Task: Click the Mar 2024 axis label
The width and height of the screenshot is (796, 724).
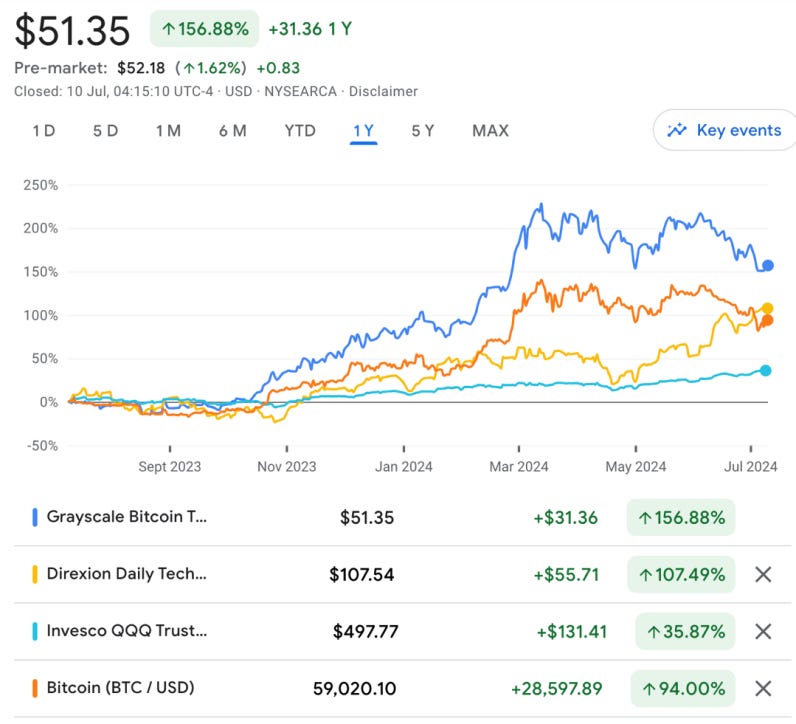Action: point(519,467)
